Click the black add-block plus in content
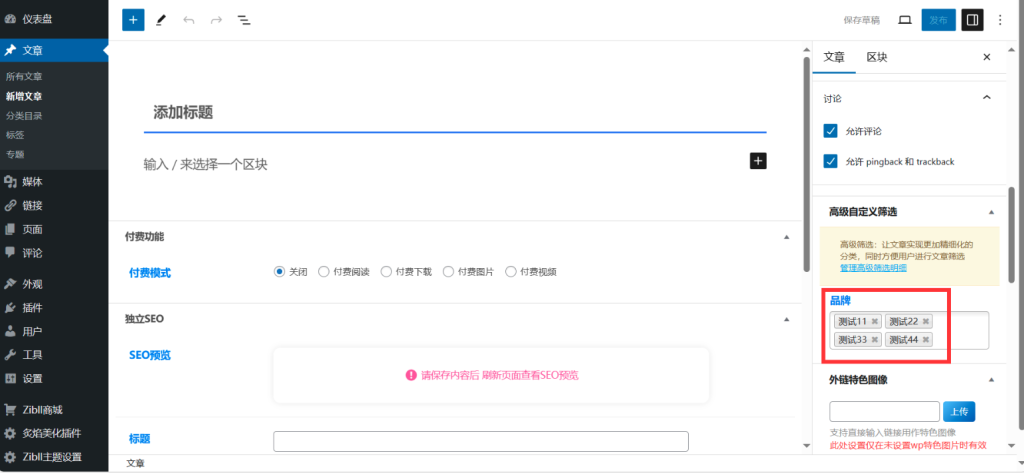1024x473 pixels. (x=758, y=161)
